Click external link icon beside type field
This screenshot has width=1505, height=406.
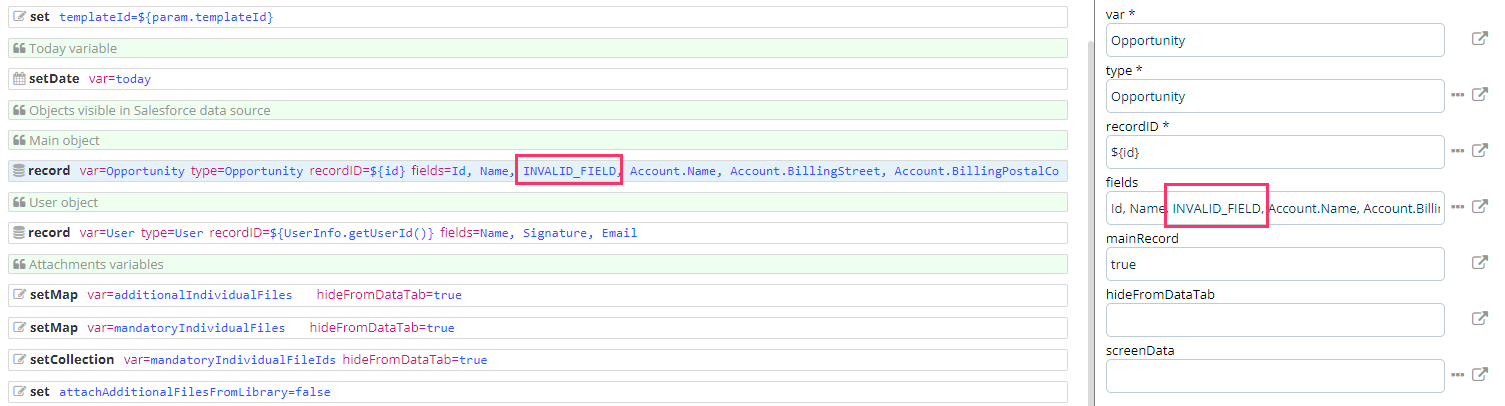pos(1480,95)
